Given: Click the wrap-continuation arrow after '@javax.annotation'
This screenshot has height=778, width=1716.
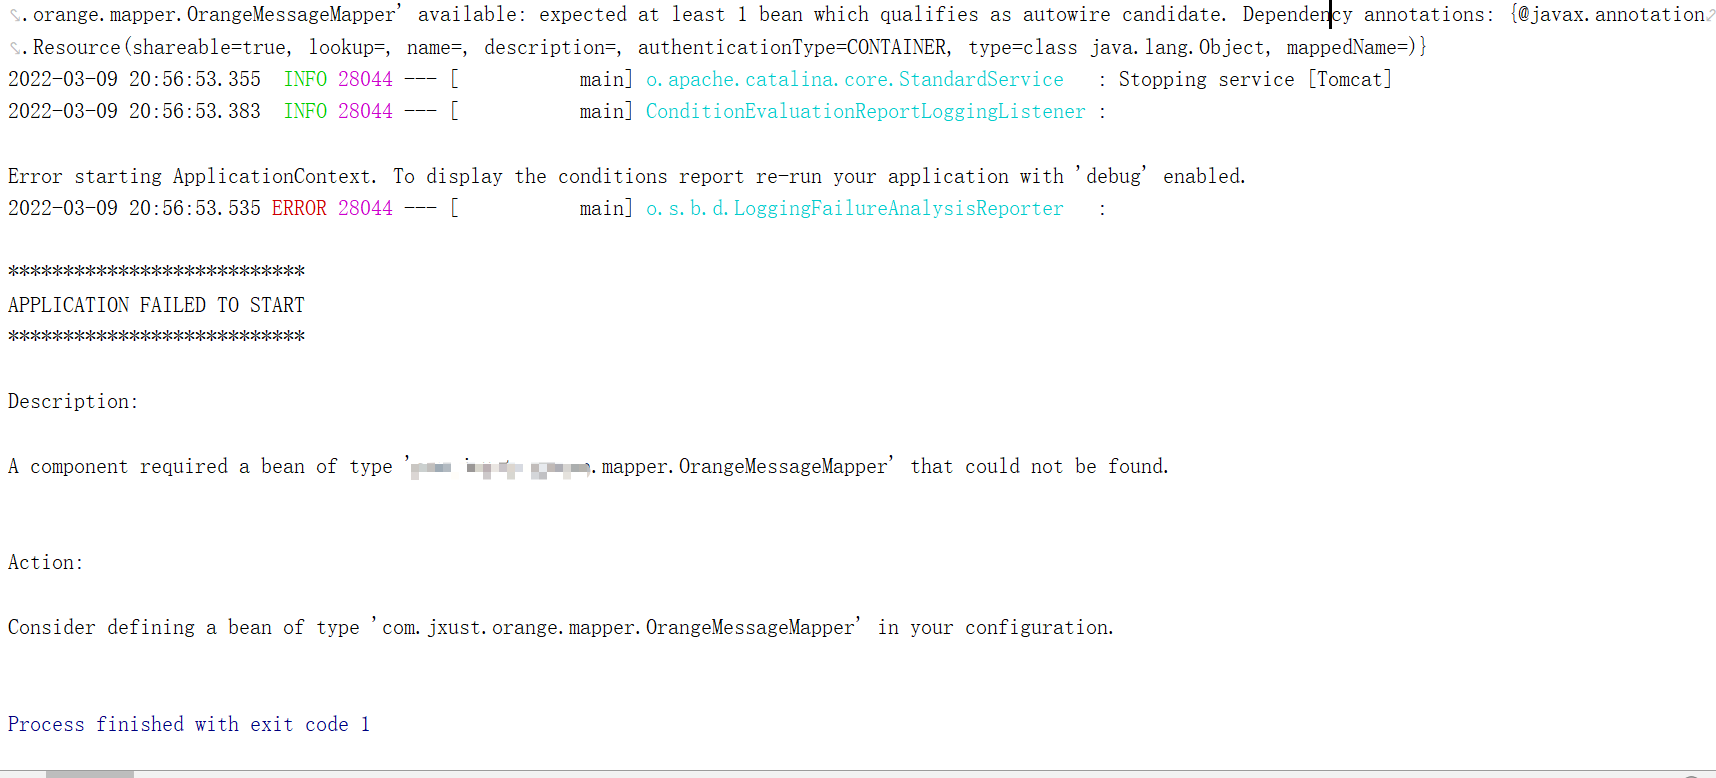Looking at the screenshot, I should (x=1710, y=15).
